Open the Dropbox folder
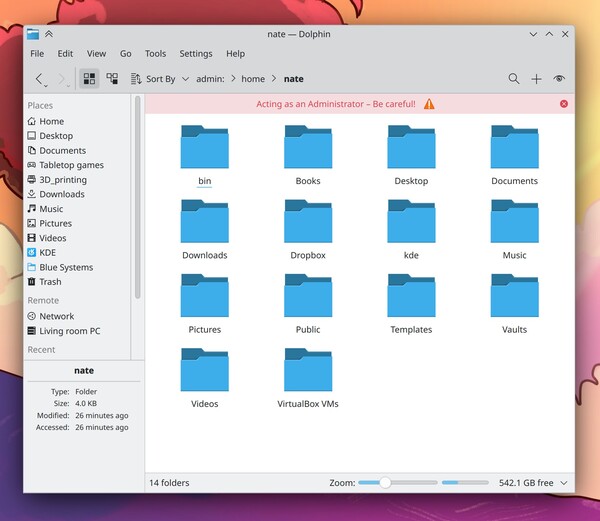The height and width of the screenshot is (521, 600). point(308,222)
